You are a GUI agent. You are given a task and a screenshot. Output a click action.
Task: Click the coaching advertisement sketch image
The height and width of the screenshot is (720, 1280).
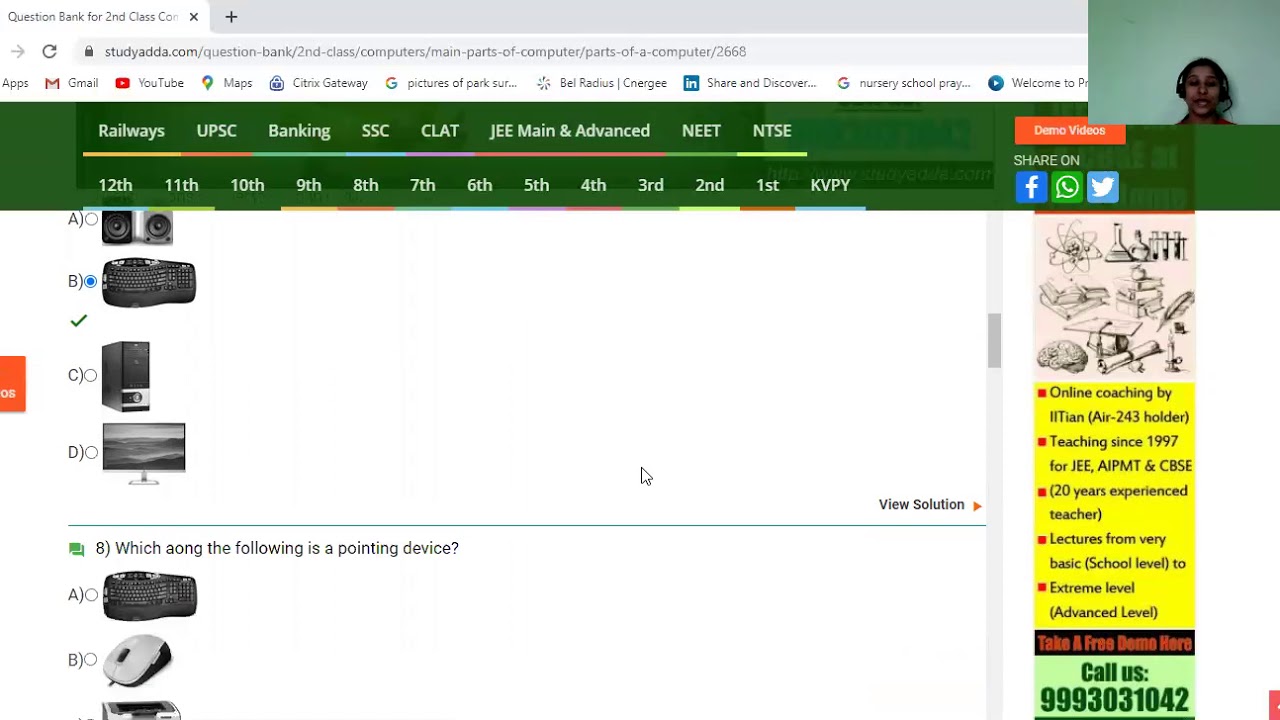tap(1114, 297)
